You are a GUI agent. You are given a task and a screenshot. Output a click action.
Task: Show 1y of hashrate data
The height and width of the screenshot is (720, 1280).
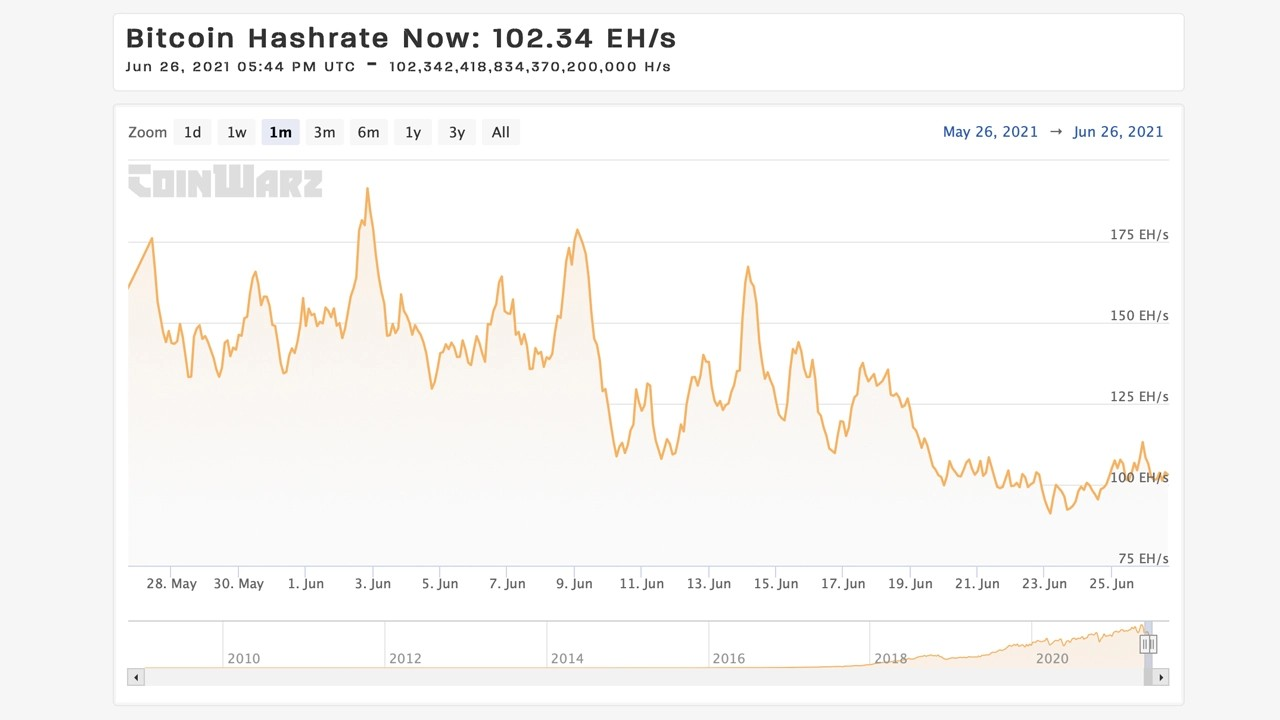click(412, 132)
